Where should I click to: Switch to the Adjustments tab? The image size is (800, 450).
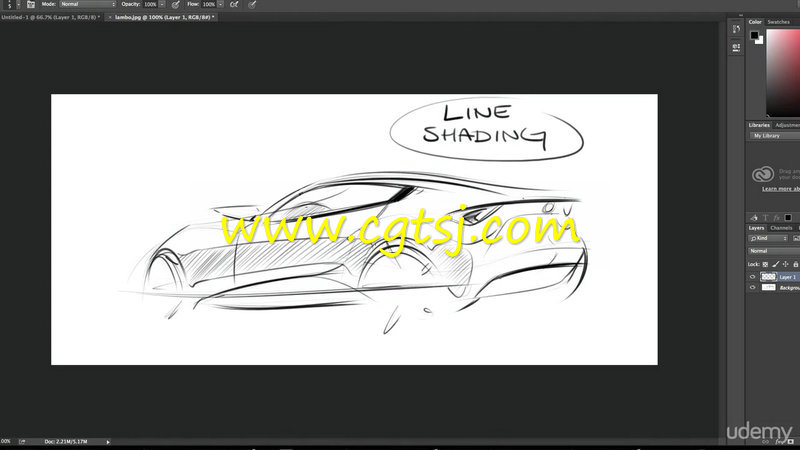point(787,125)
